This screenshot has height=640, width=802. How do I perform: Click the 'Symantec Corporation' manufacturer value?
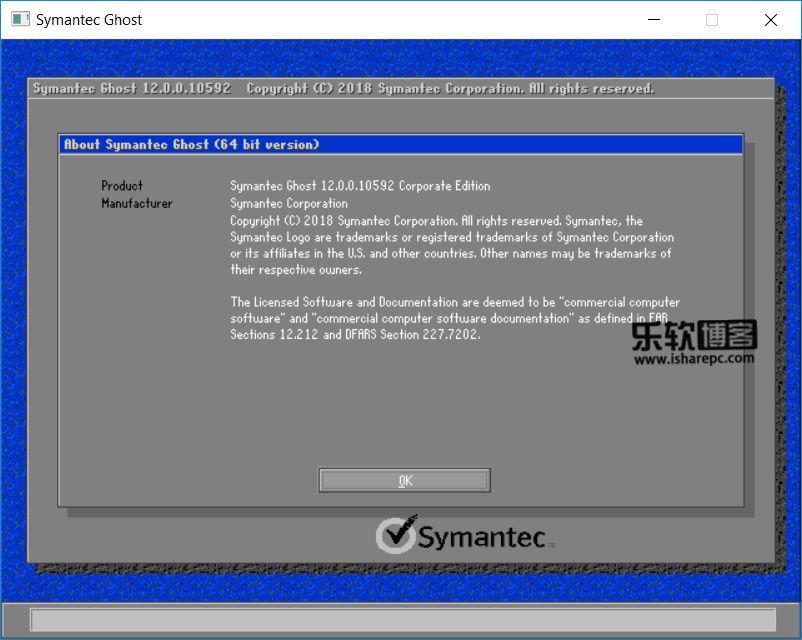pos(288,203)
